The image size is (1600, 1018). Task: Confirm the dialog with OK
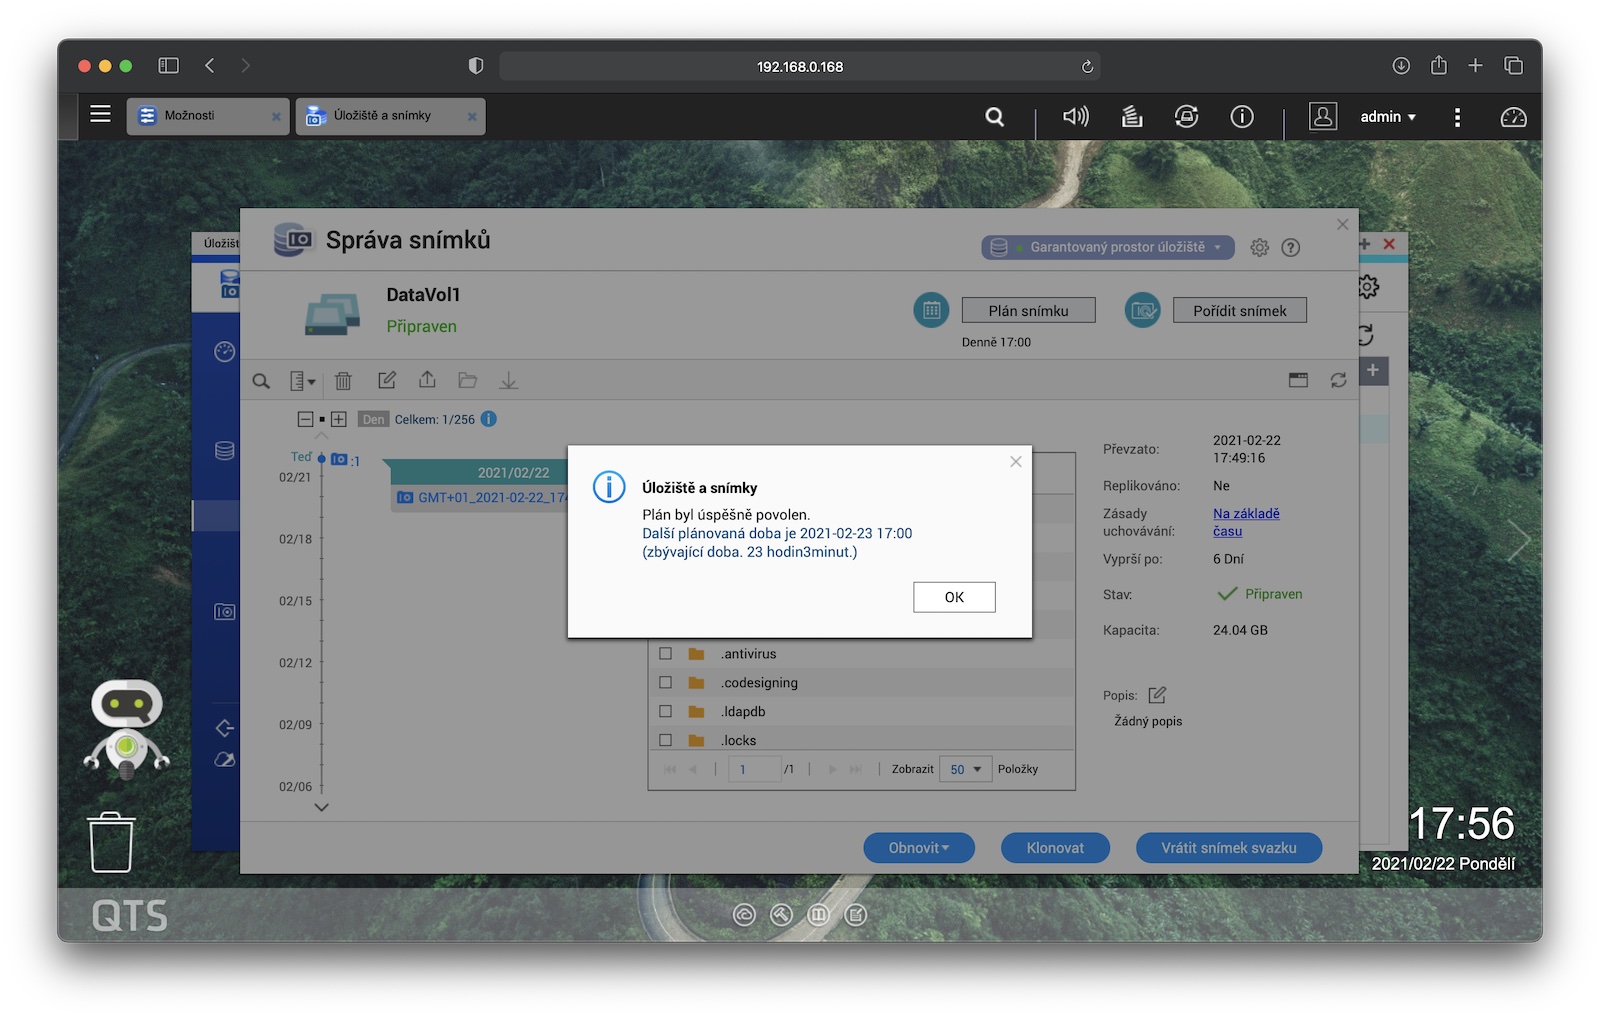pos(954,597)
